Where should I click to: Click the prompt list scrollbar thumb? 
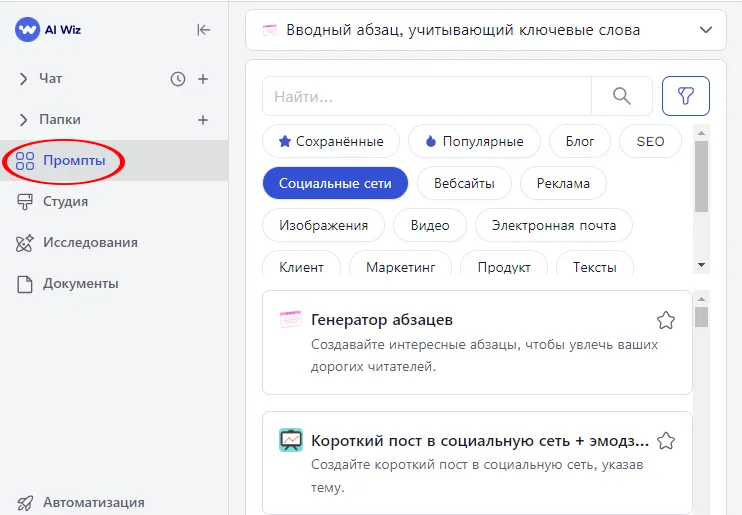pyautogui.click(x=701, y=317)
